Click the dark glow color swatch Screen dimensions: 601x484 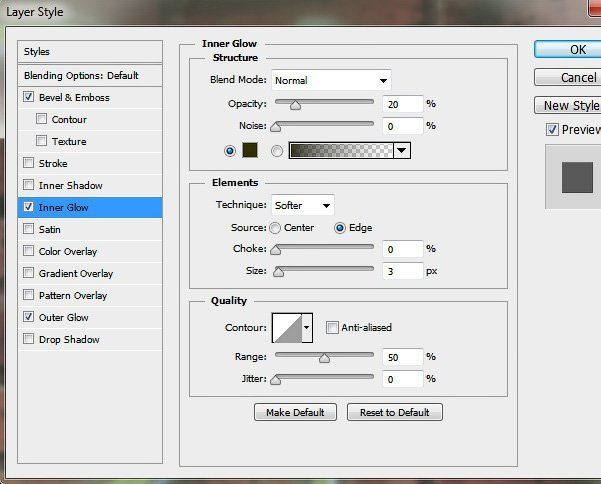[250, 150]
